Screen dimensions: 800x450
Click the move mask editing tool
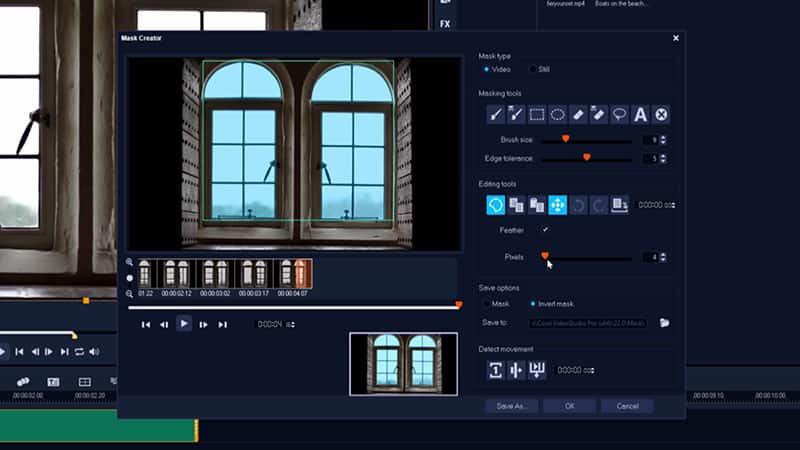click(x=558, y=205)
